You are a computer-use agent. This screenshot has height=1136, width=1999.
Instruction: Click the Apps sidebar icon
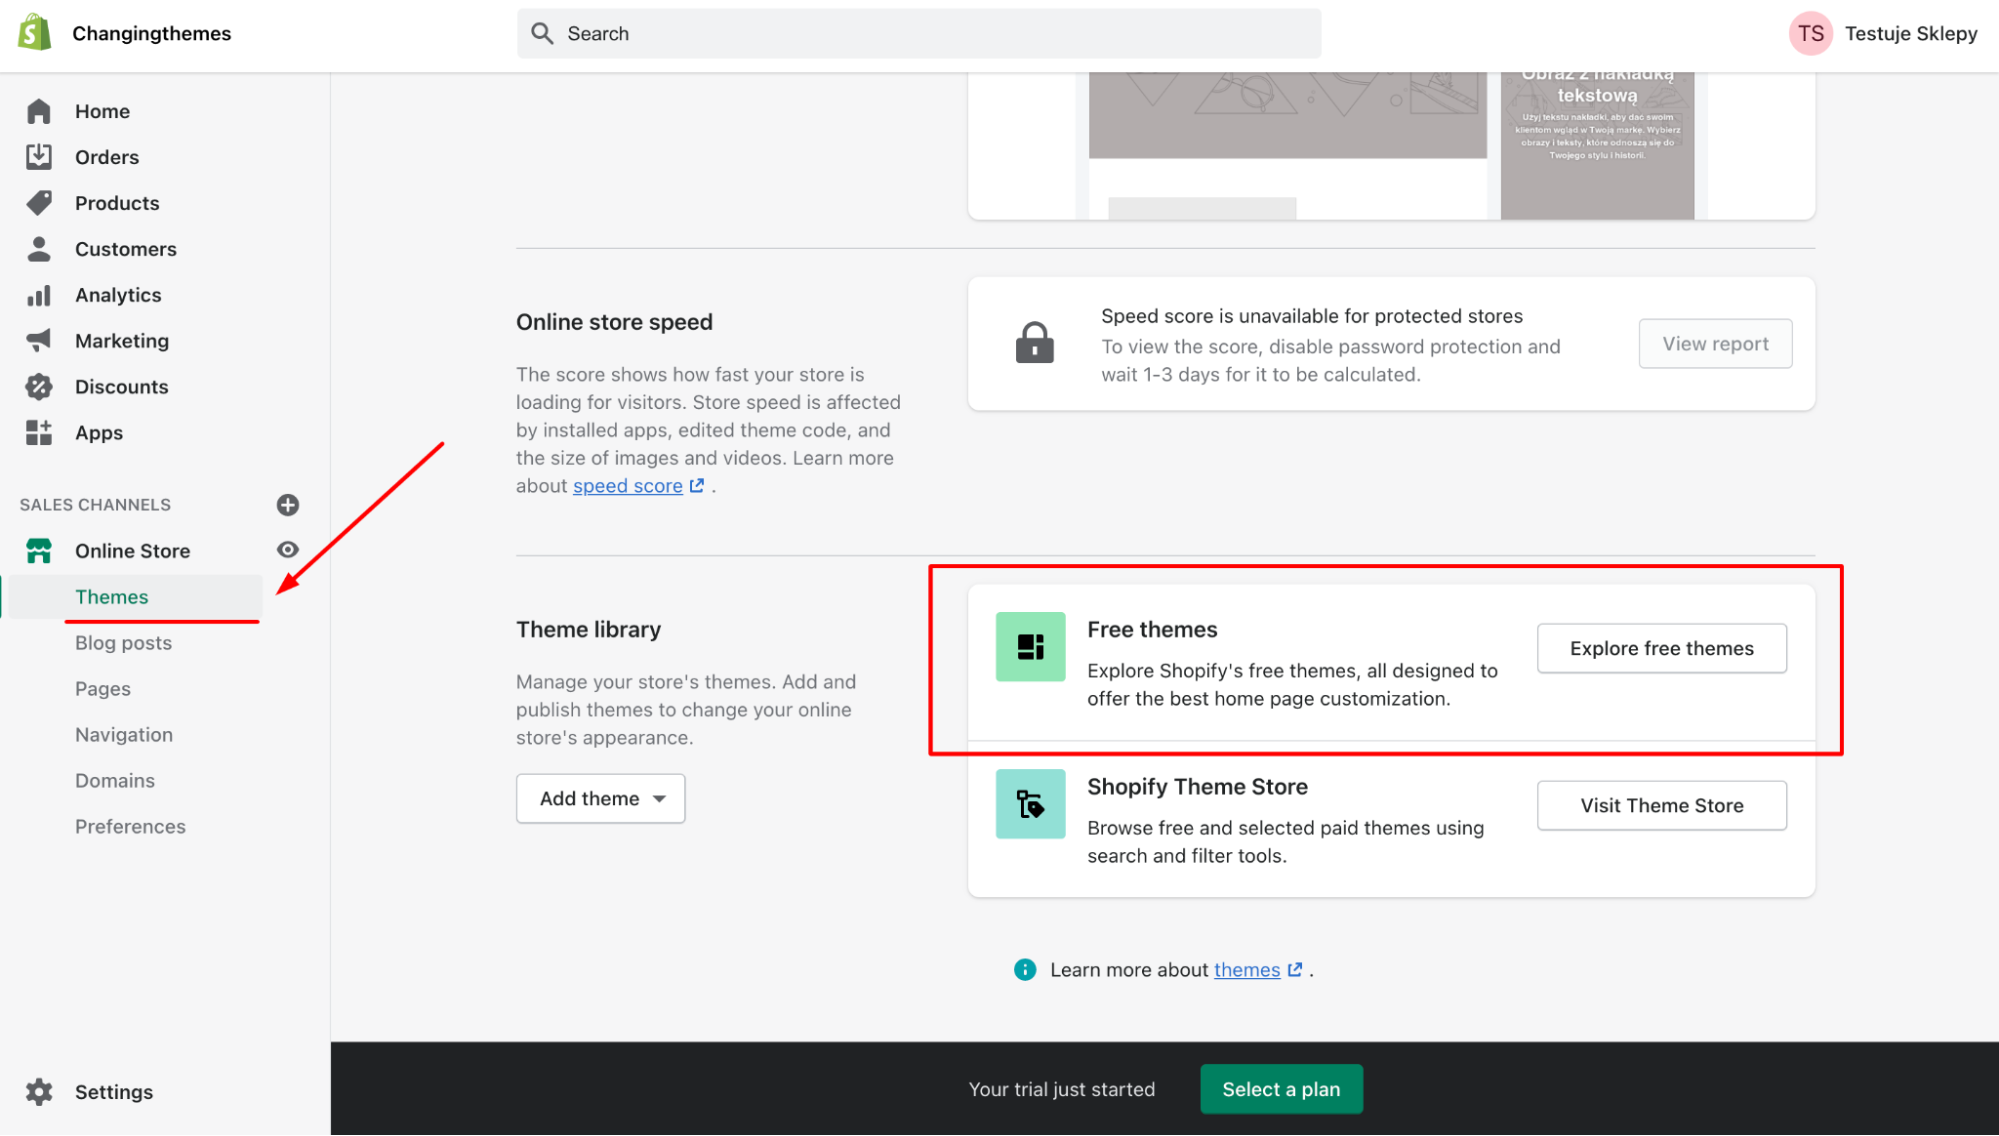point(37,431)
